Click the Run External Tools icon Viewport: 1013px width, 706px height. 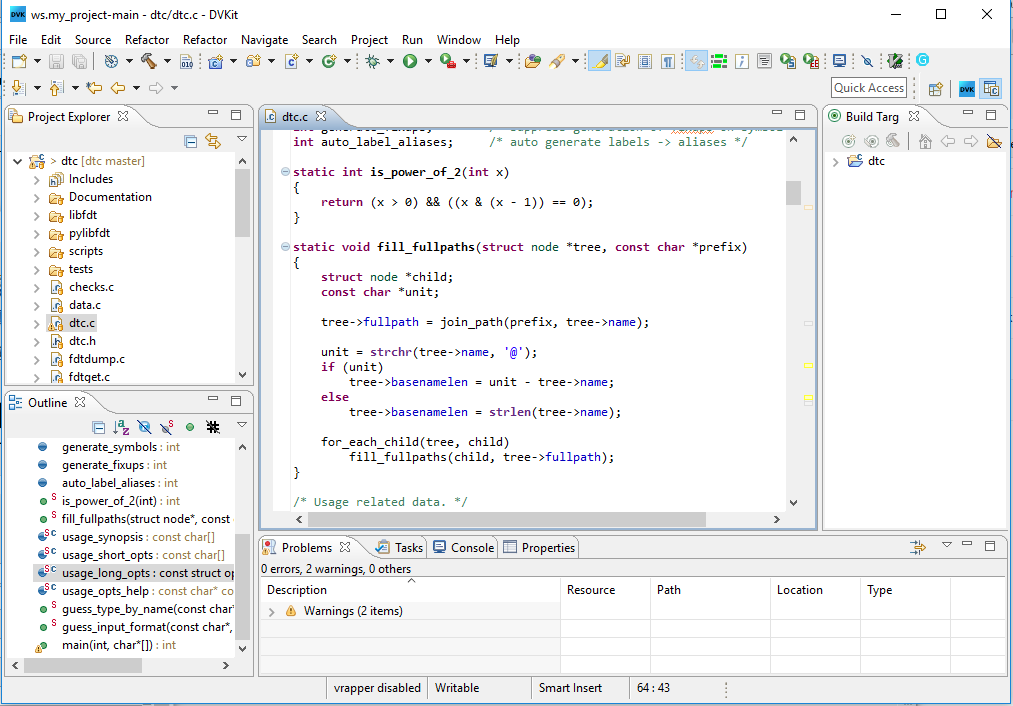[x=447, y=61]
